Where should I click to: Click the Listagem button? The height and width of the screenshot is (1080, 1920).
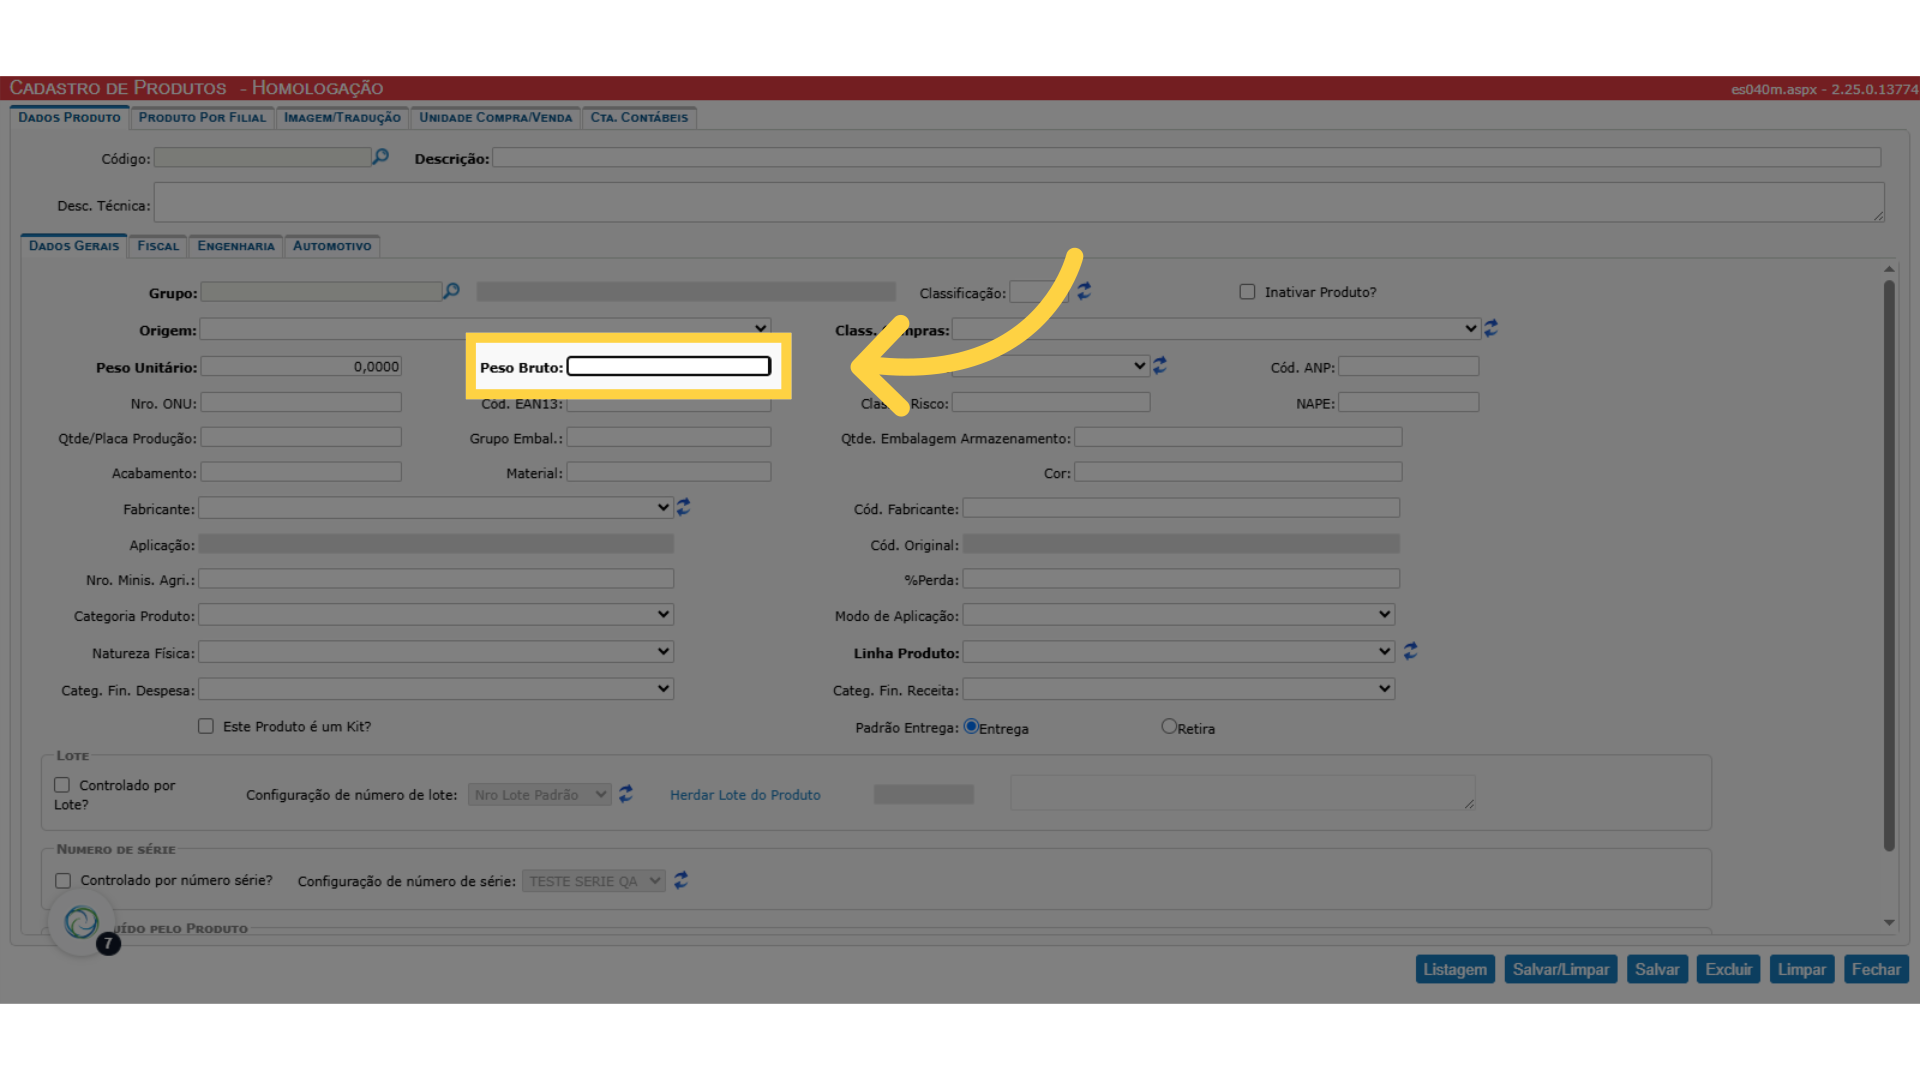(1455, 969)
